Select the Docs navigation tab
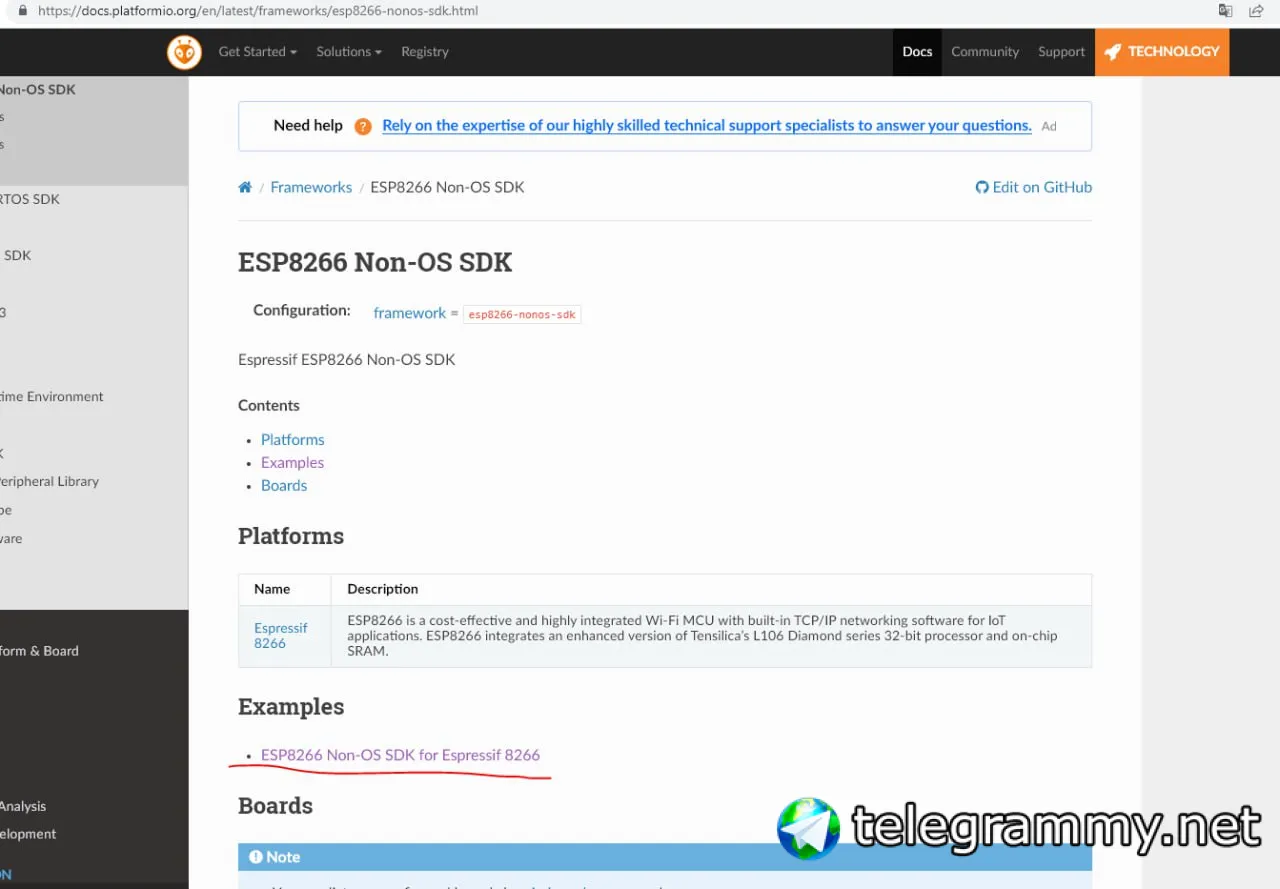 (917, 52)
